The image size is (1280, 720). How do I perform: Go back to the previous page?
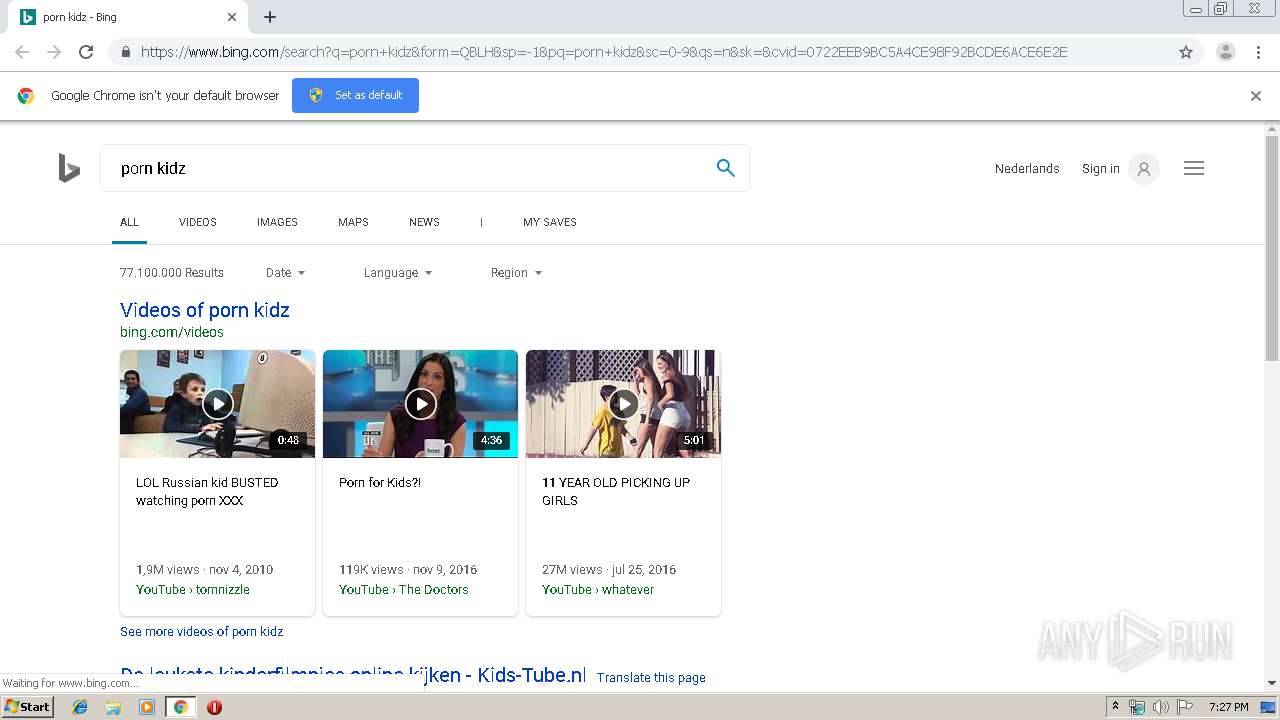[22, 52]
